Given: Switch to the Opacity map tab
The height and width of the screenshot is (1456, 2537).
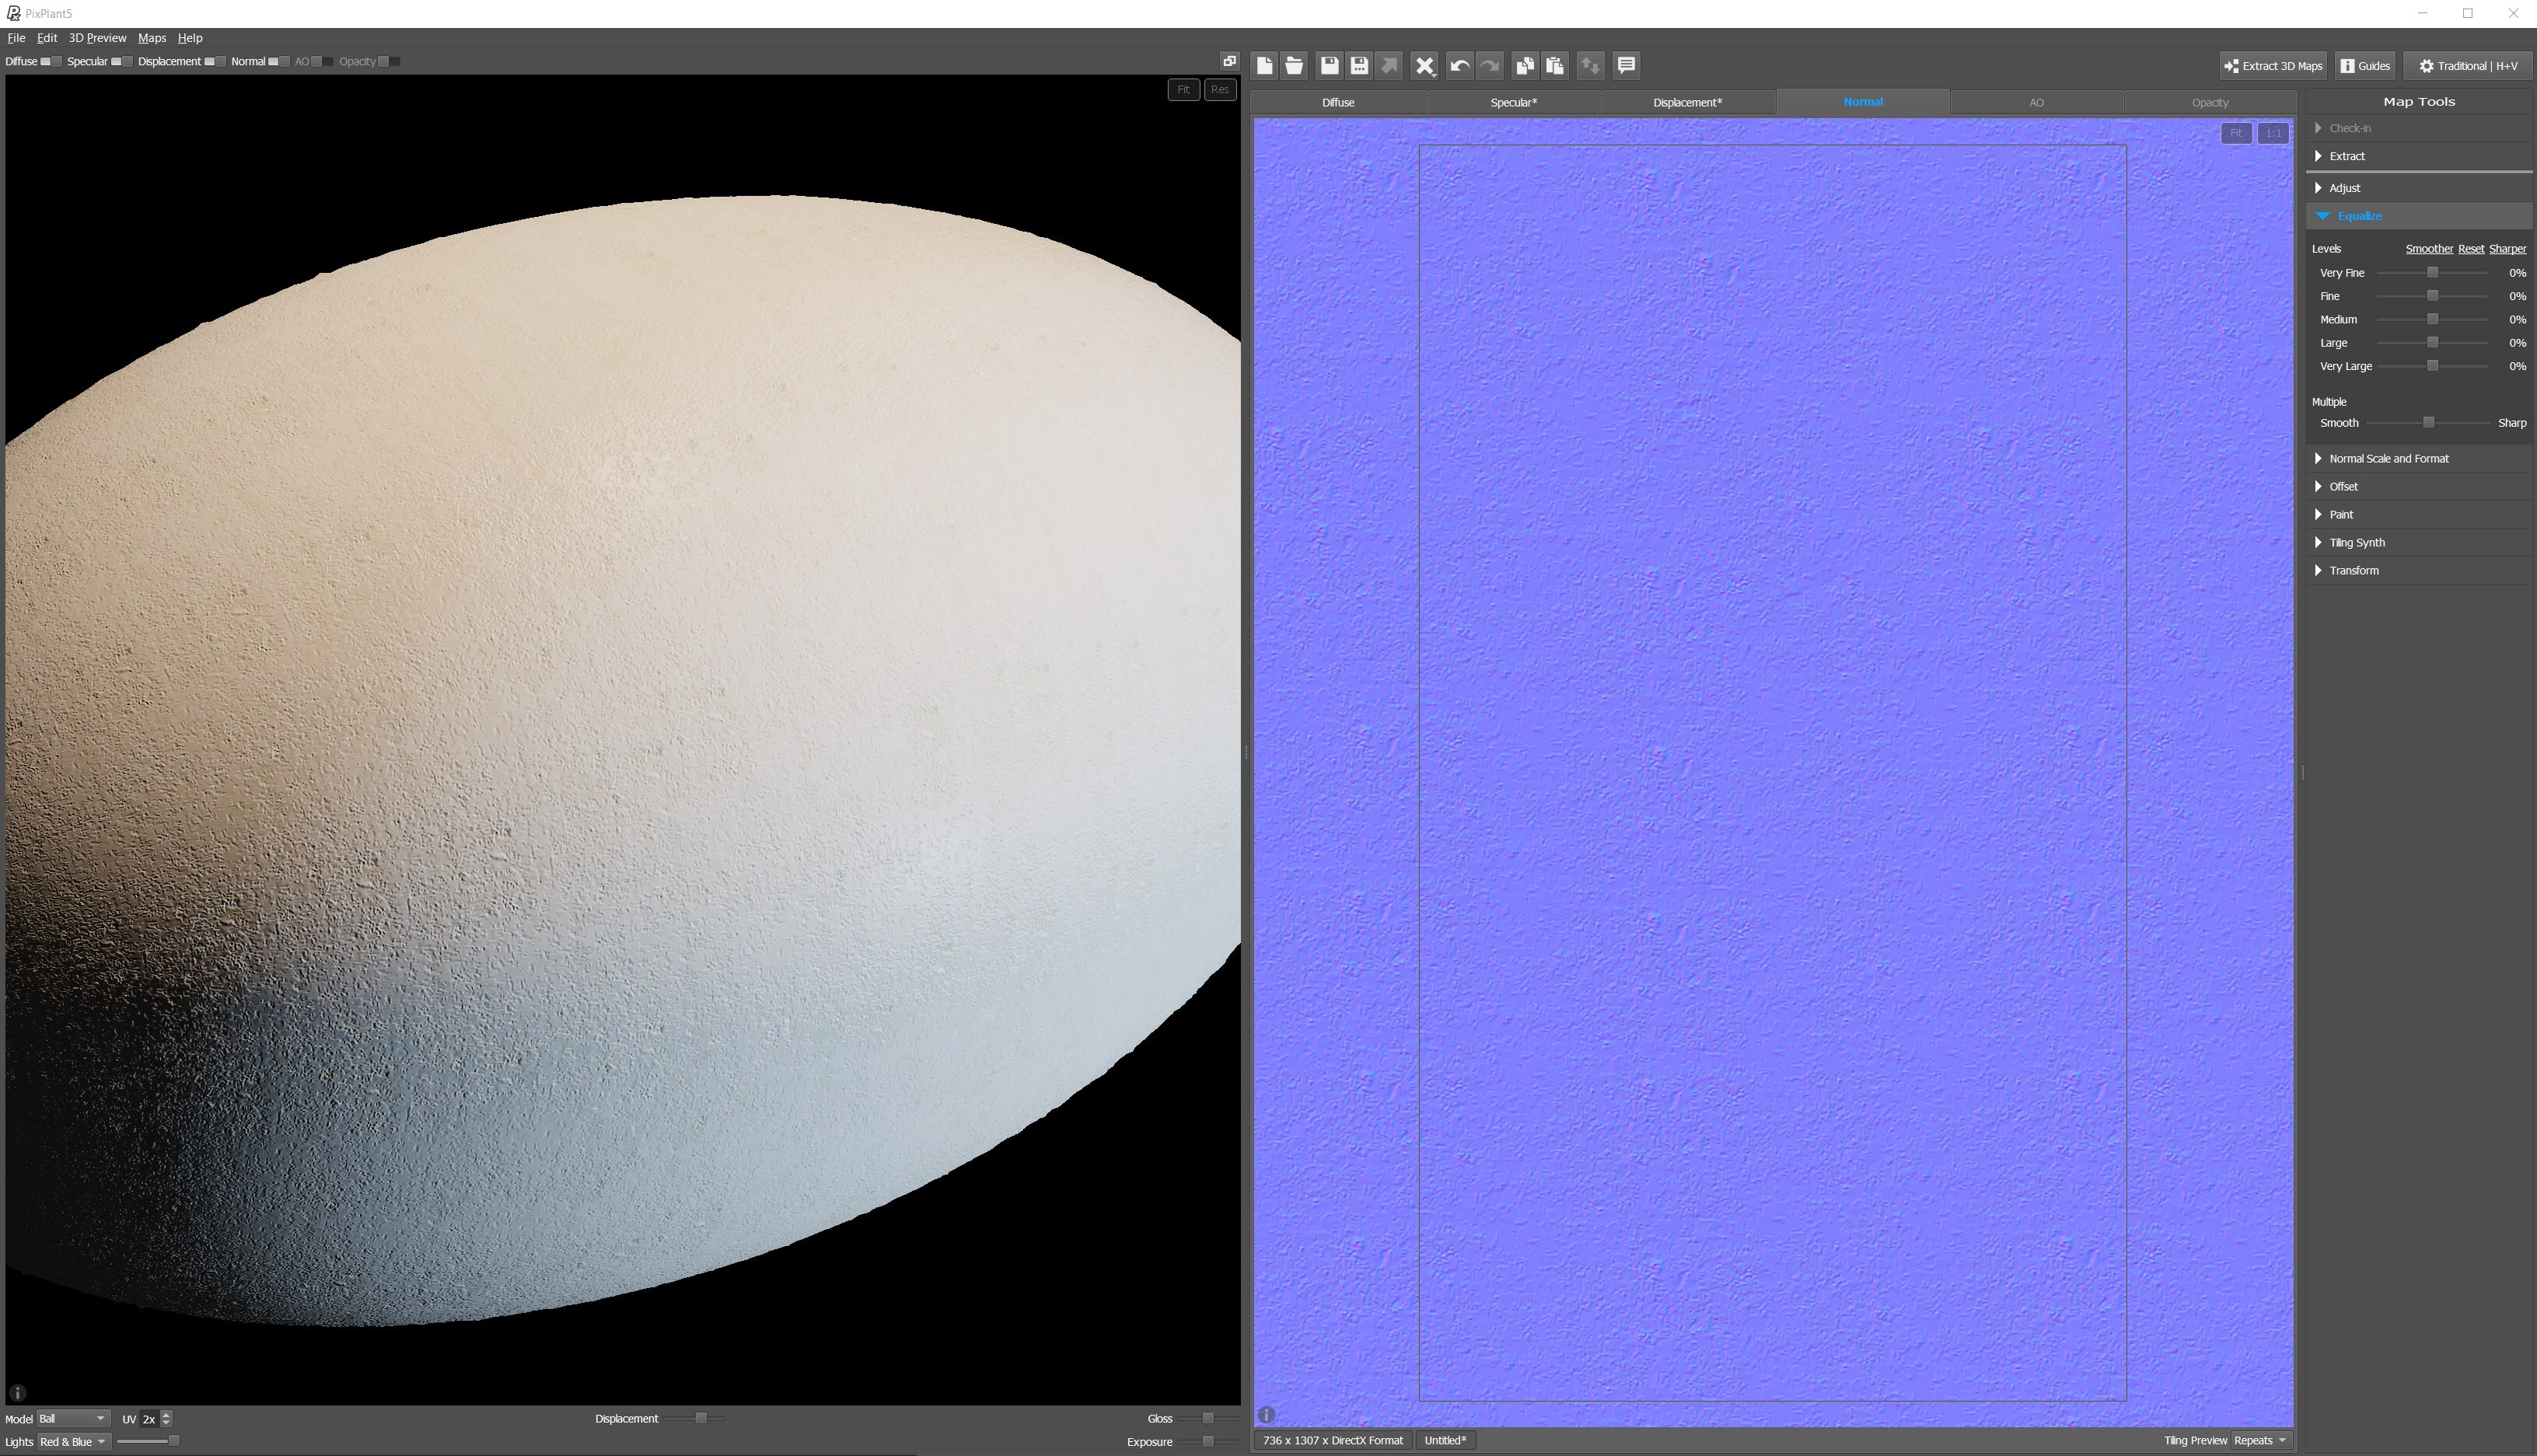Looking at the screenshot, I should point(2210,102).
